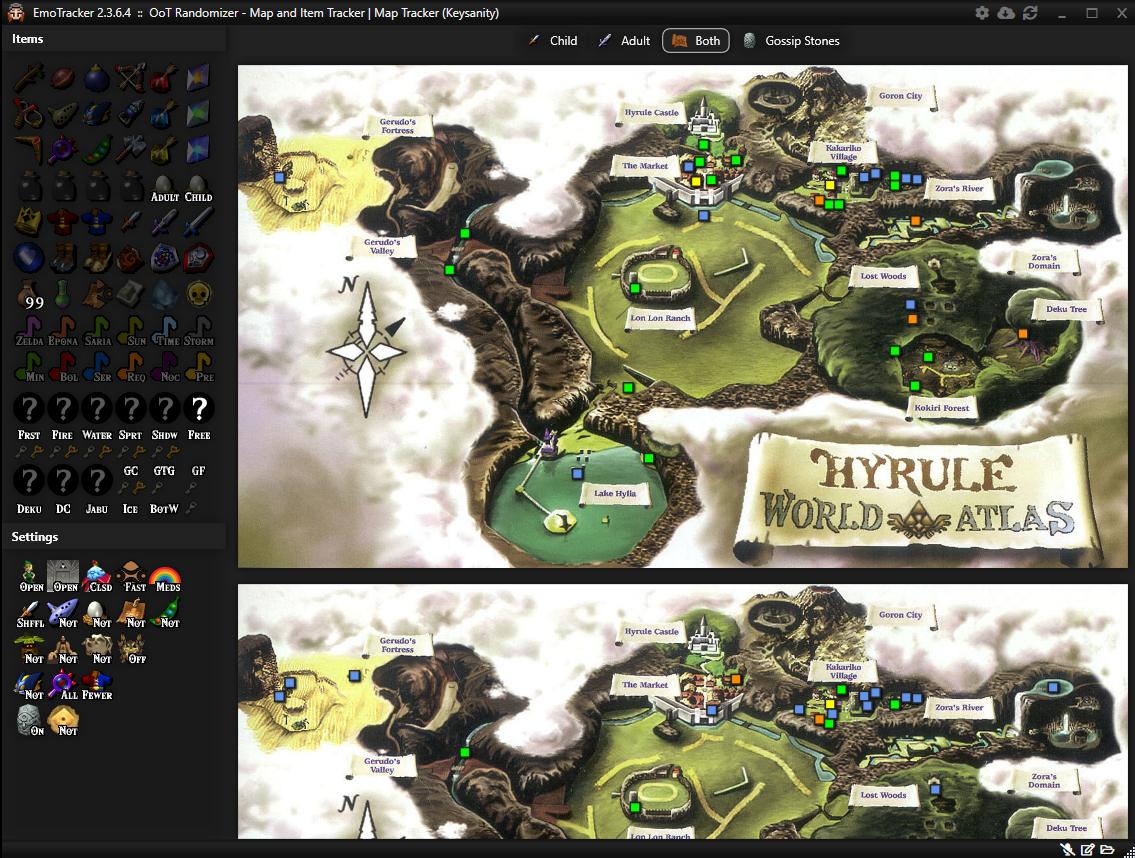
Task: Click the Goron Tunic icon
Action: pos(63,221)
